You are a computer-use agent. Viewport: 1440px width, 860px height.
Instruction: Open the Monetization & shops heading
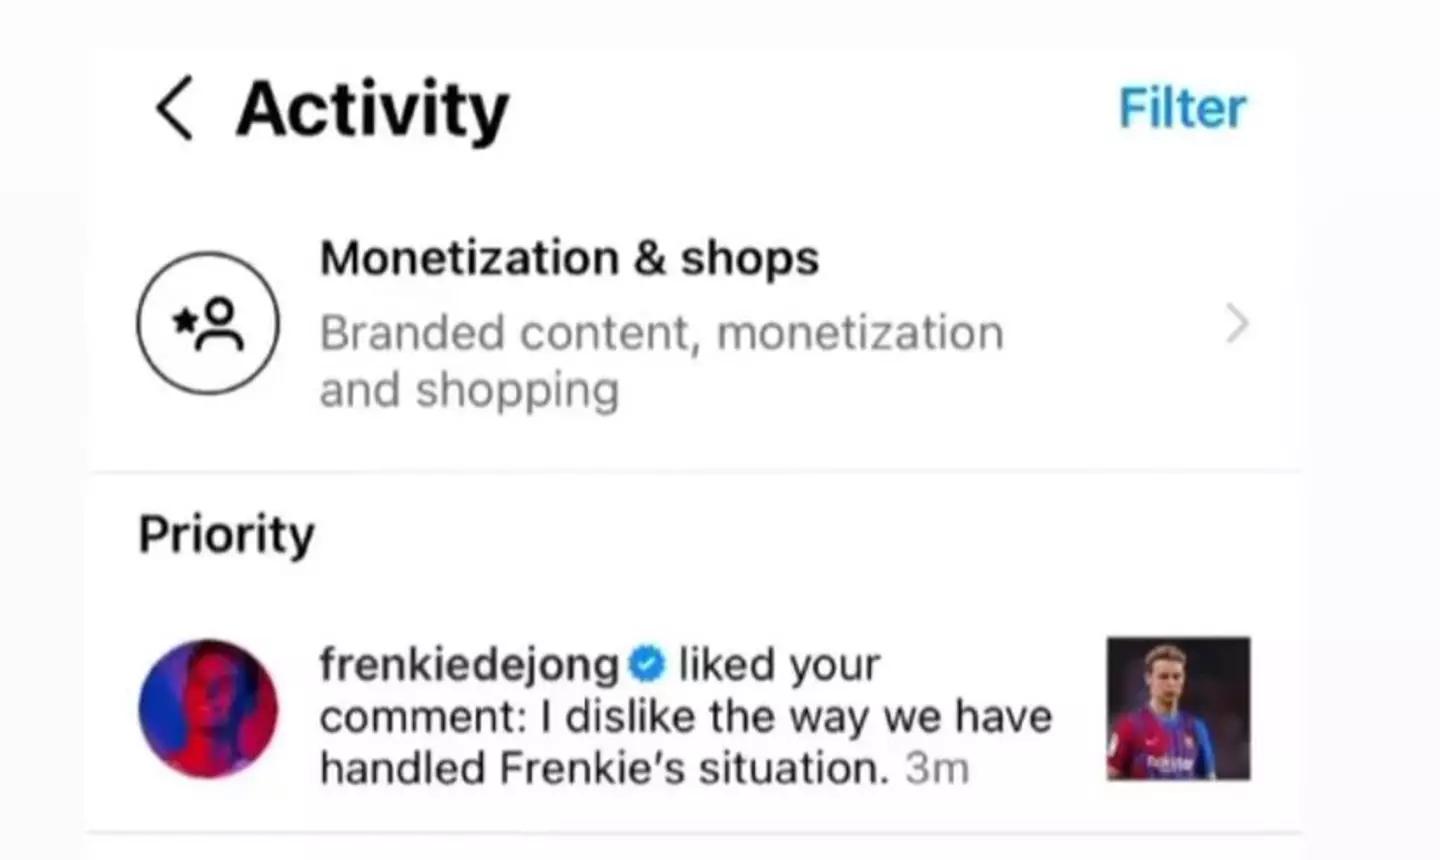(x=569, y=258)
